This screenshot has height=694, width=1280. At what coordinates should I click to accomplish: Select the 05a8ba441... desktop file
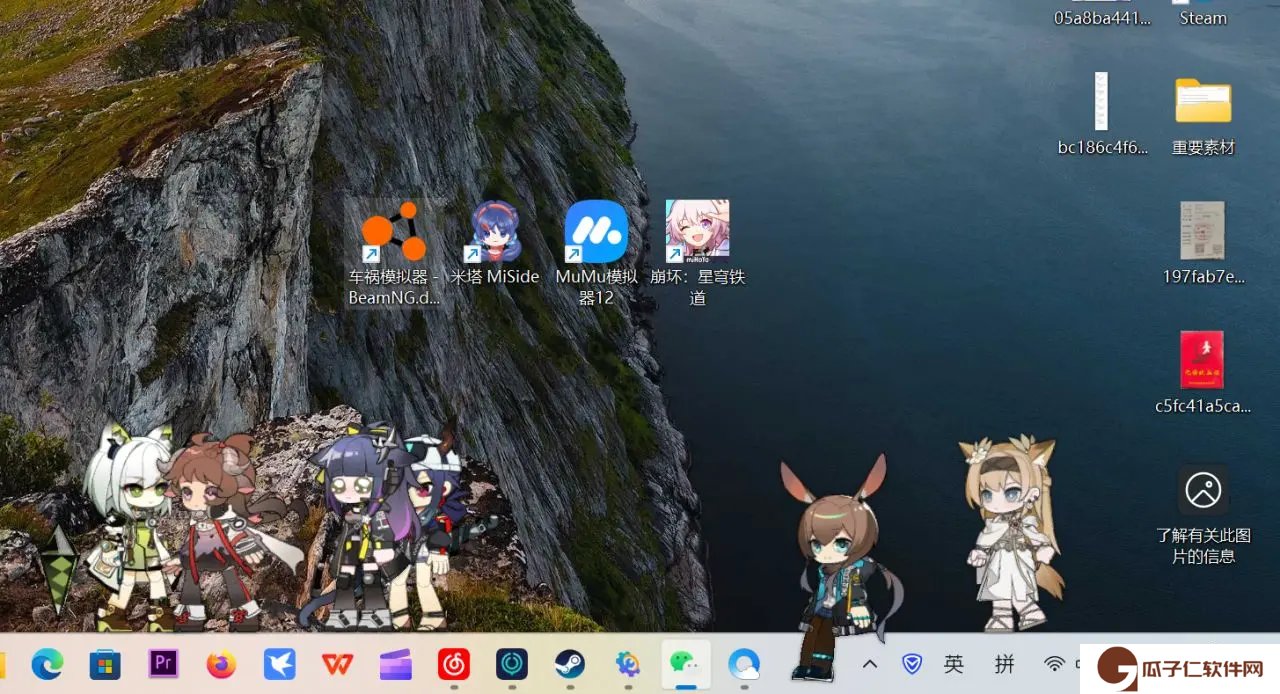pos(1102,14)
